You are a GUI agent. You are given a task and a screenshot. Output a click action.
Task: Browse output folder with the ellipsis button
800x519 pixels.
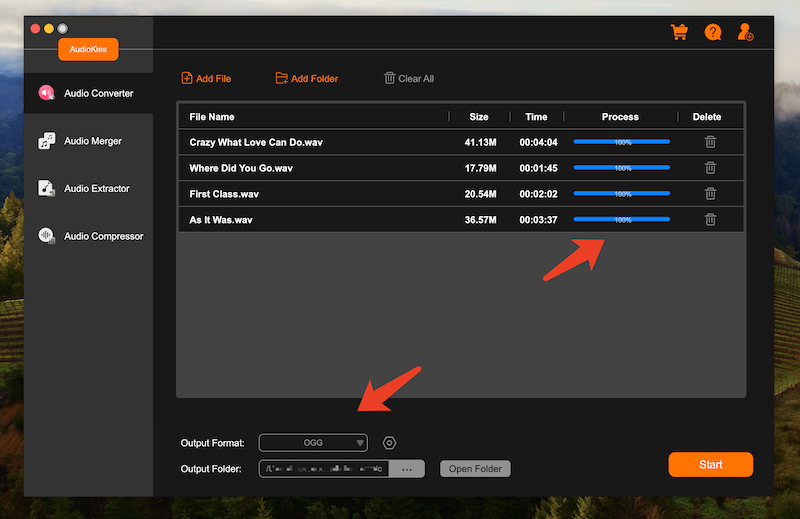point(407,469)
